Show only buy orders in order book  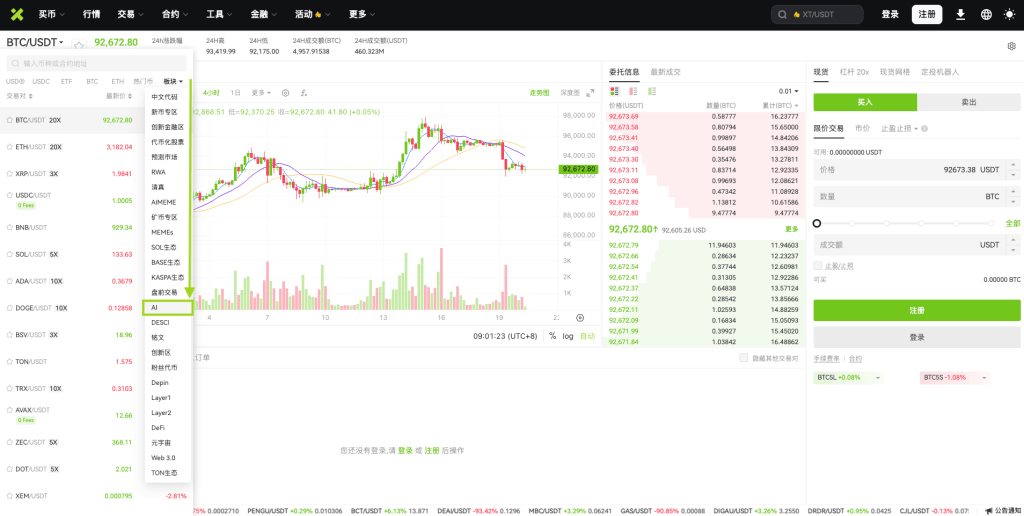tap(651, 91)
